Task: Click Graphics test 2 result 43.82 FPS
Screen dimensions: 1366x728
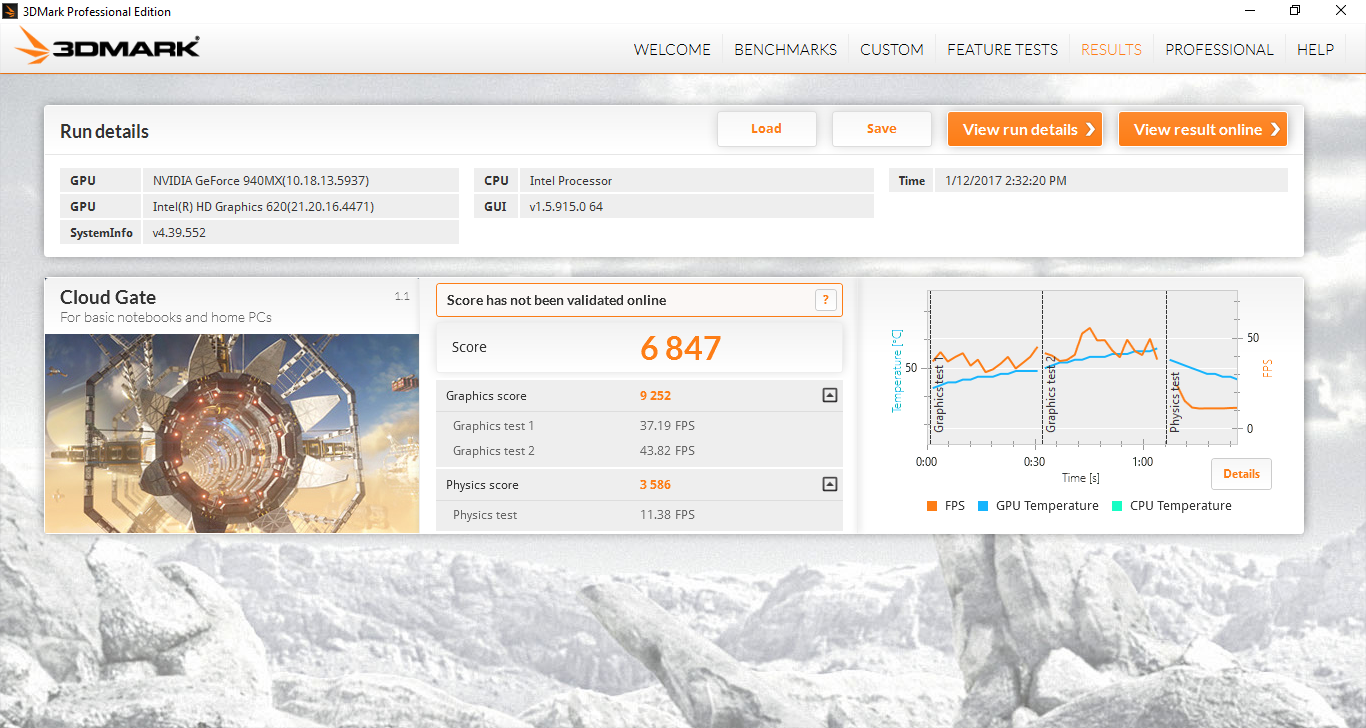Action: [667, 451]
